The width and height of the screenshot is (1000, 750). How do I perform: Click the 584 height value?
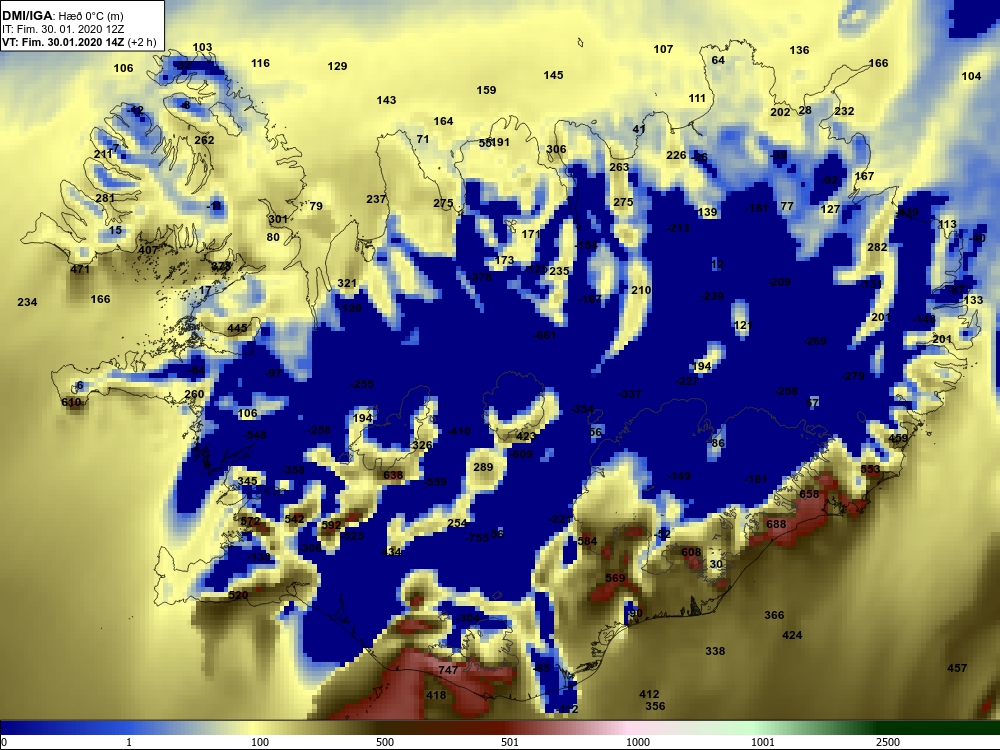(587, 541)
